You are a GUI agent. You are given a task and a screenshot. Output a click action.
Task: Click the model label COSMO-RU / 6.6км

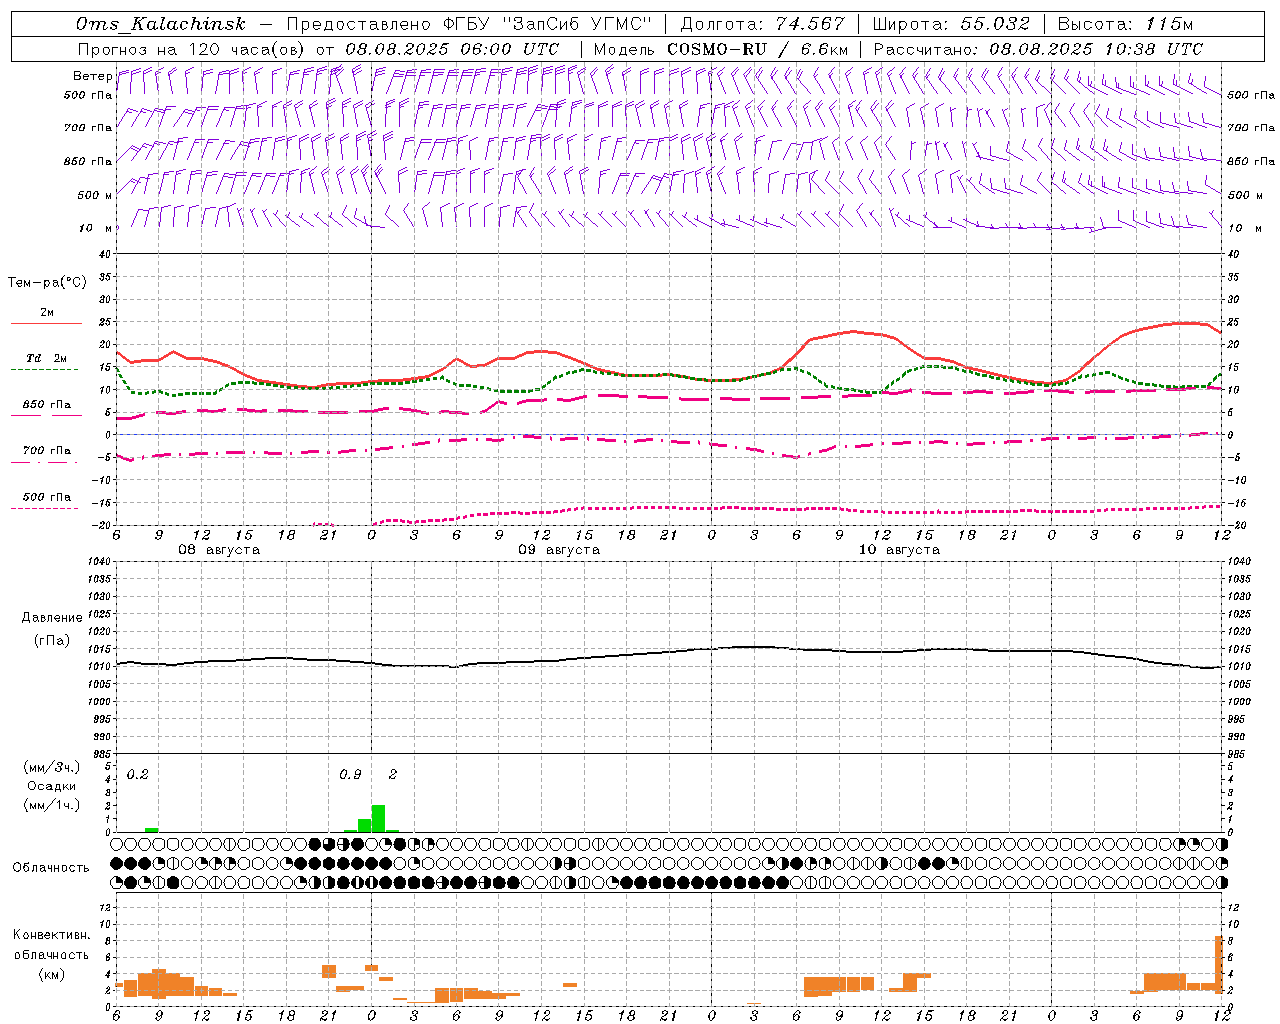pyautogui.click(x=757, y=49)
